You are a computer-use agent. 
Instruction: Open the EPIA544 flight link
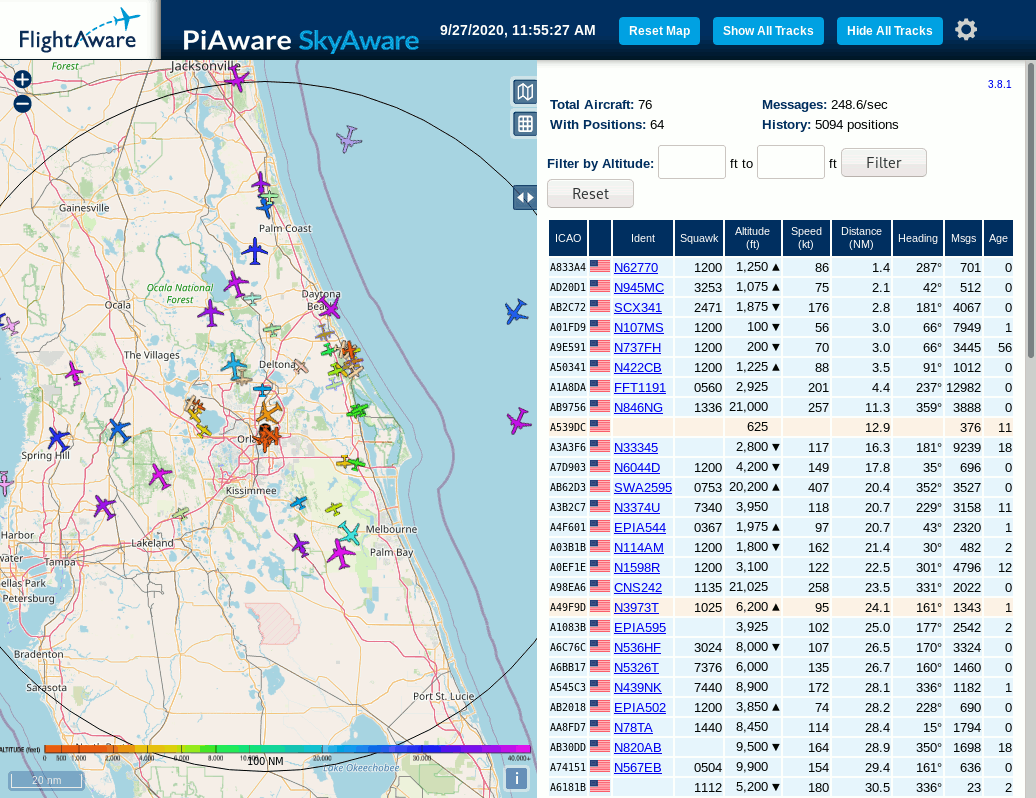[x=640, y=527]
